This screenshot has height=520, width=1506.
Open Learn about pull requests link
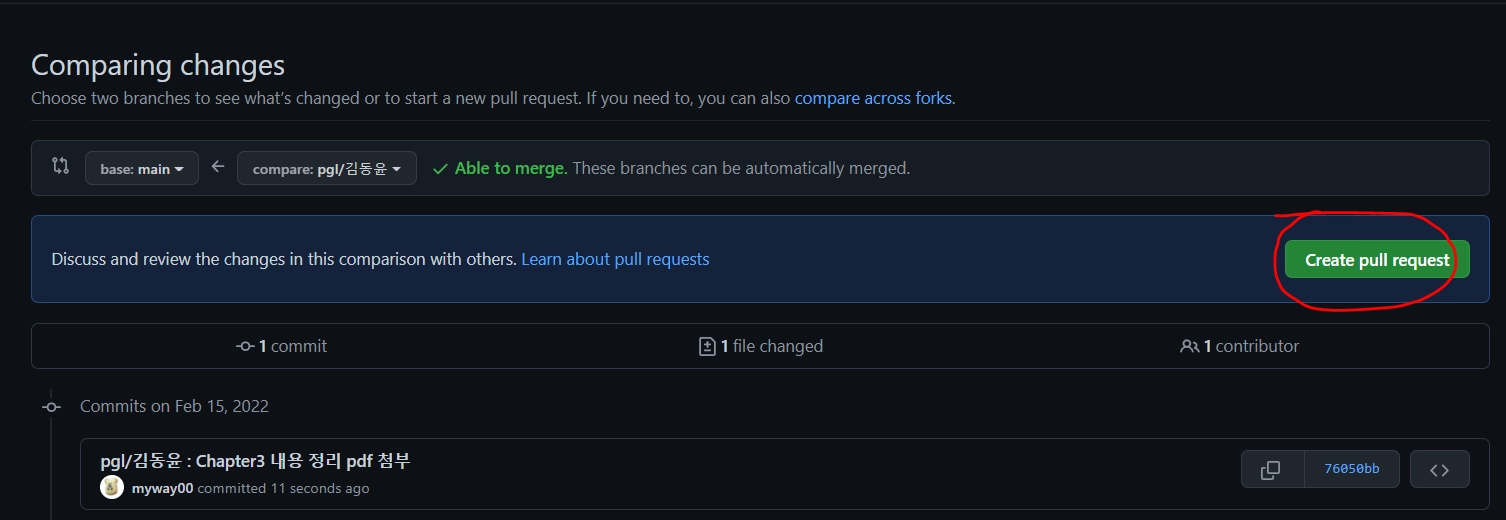(x=615, y=259)
